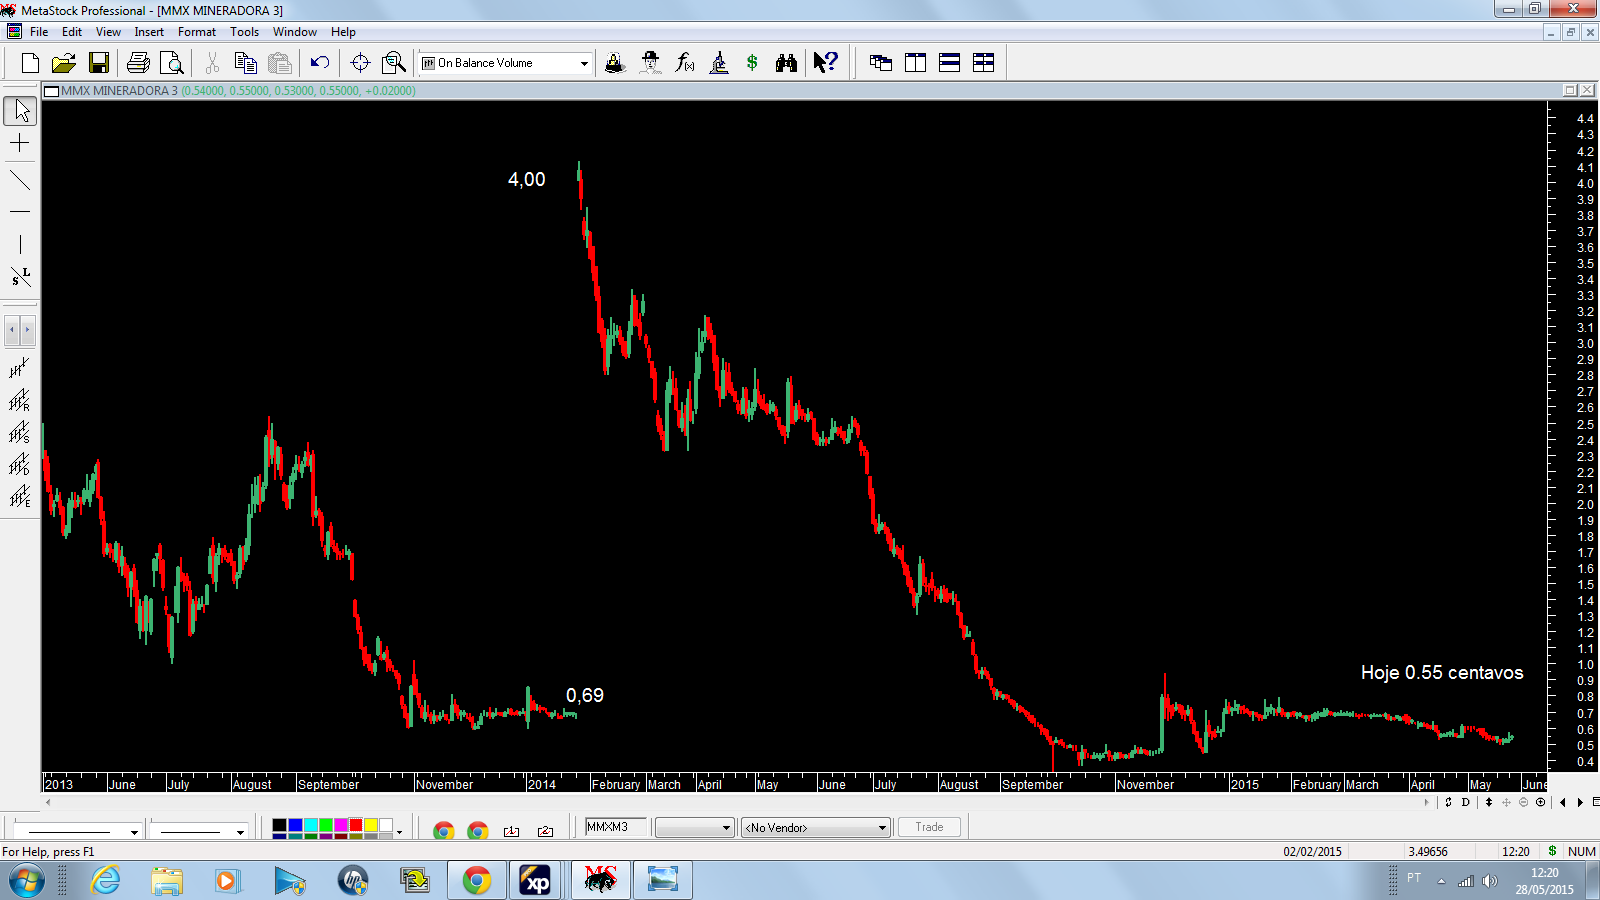Screen dimensions: 1600x900
Task: Open the Format menu
Action: pos(197,32)
